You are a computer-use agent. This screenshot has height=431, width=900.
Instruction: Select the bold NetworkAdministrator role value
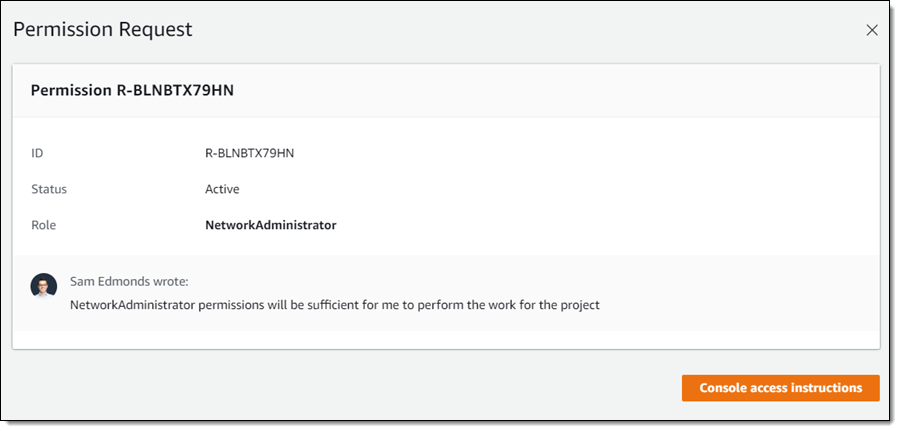(x=270, y=225)
